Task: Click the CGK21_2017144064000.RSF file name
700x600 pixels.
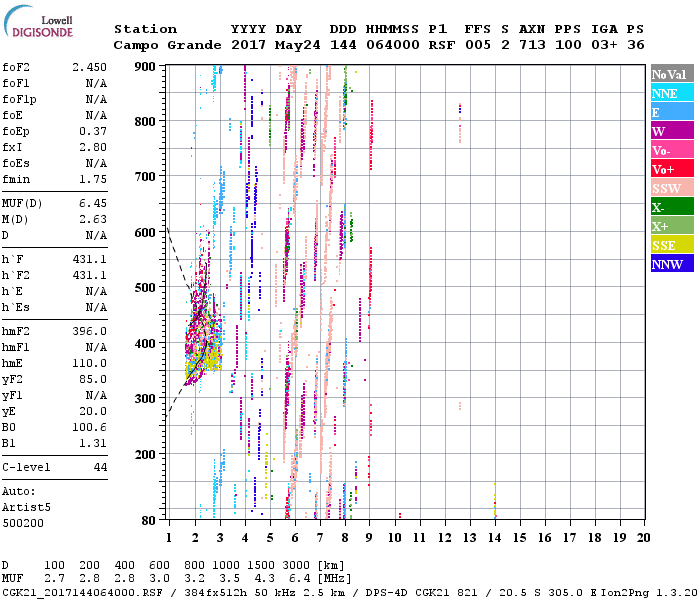Action: (83, 593)
